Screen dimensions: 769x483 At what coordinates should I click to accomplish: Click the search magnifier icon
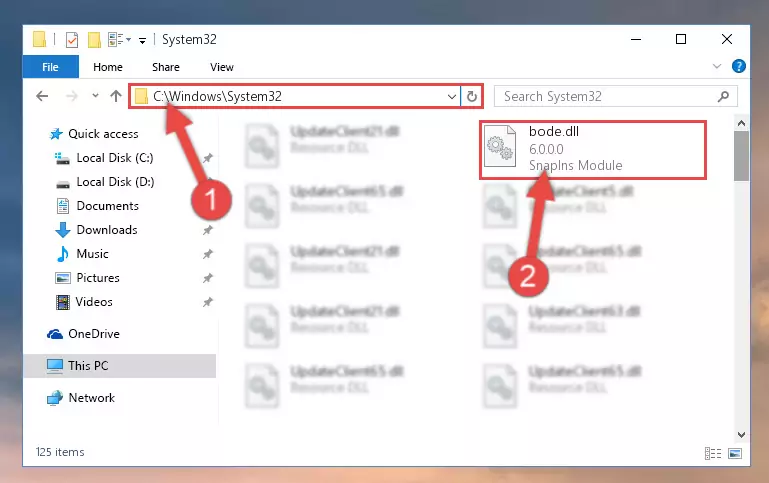click(723, 97)
